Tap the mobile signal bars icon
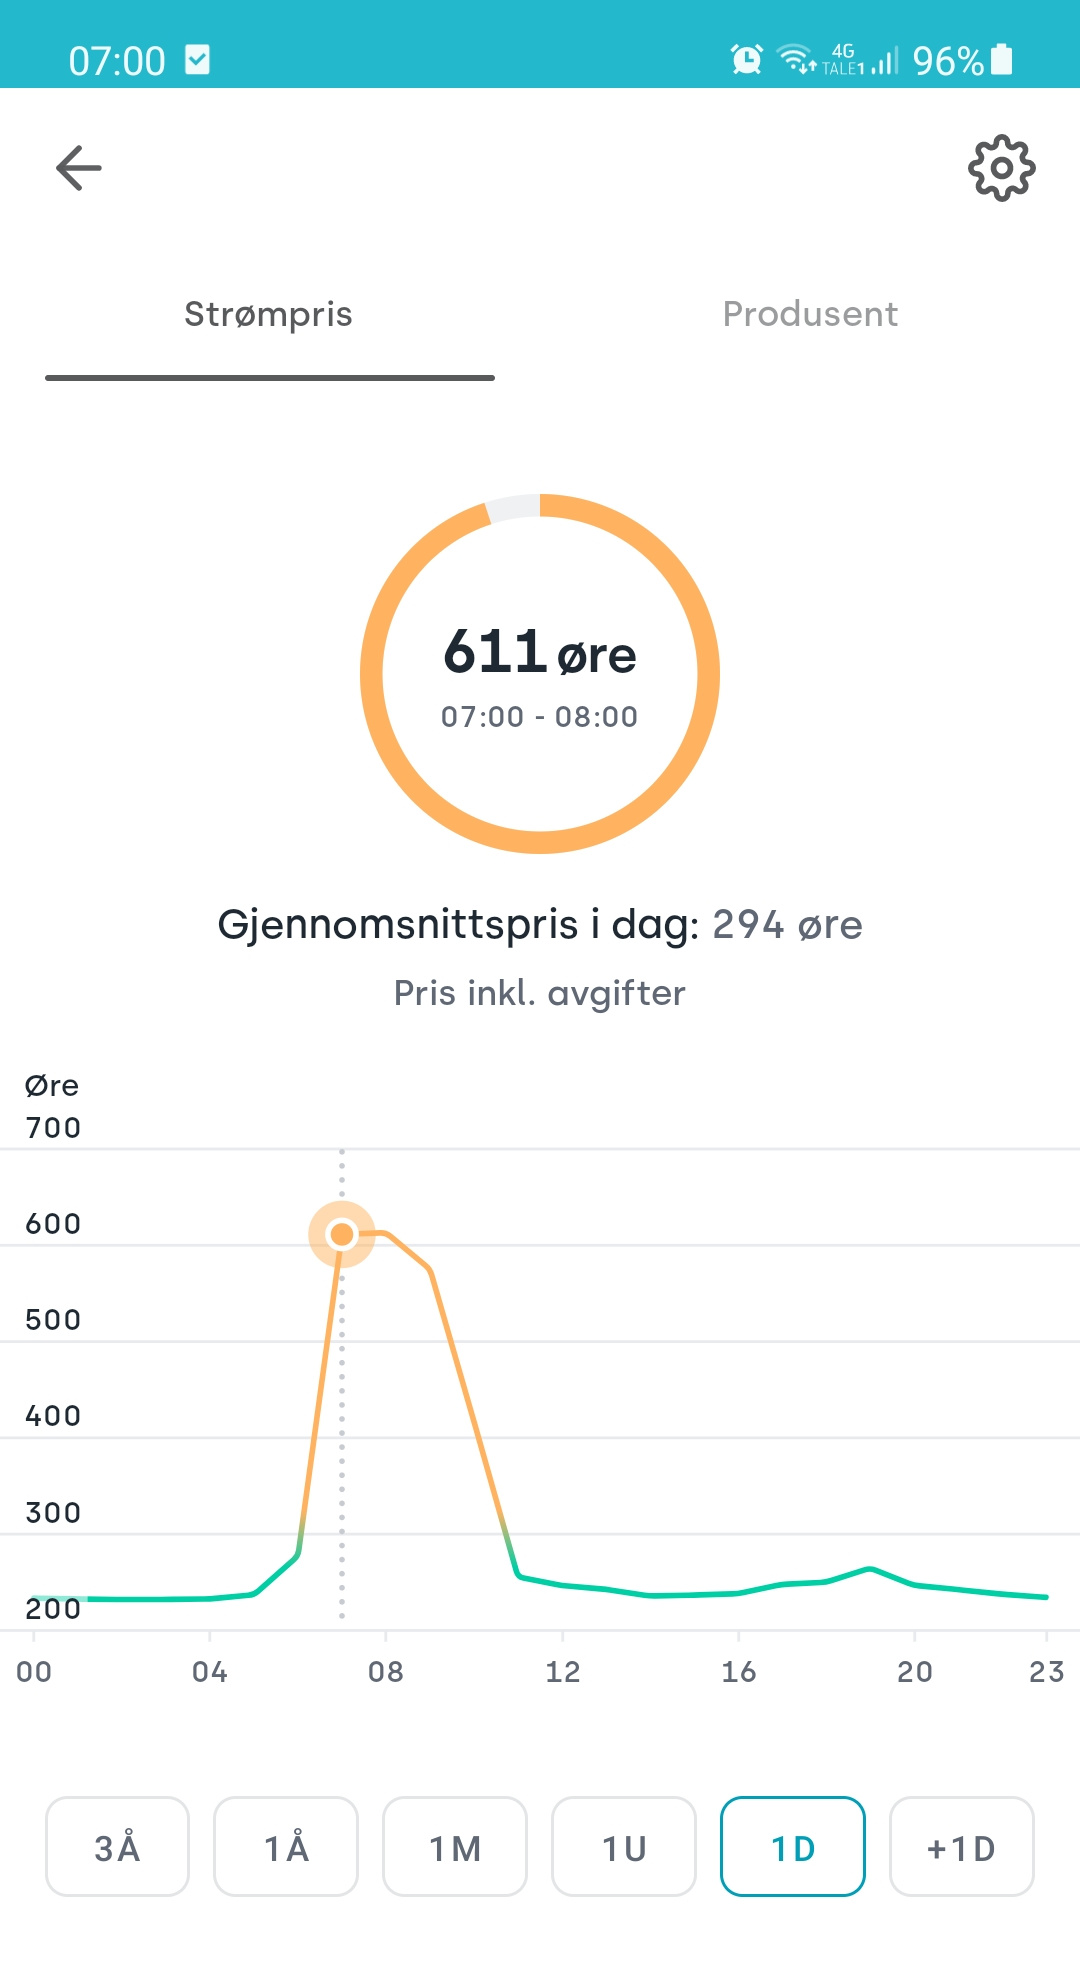The width and height of the screenshot is (1080, 1977). (x=885, y=60)
